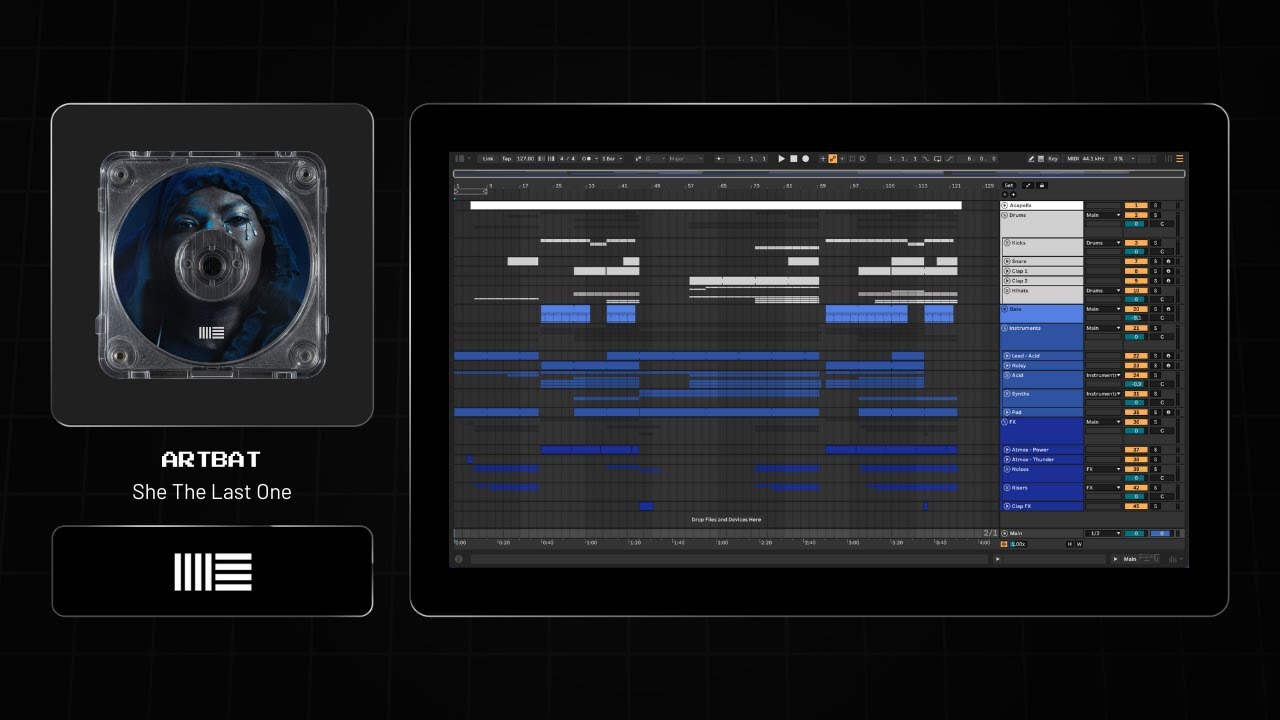Fold the Bass track
This screenshot has height=720, width=1280.
[1005, 309]
